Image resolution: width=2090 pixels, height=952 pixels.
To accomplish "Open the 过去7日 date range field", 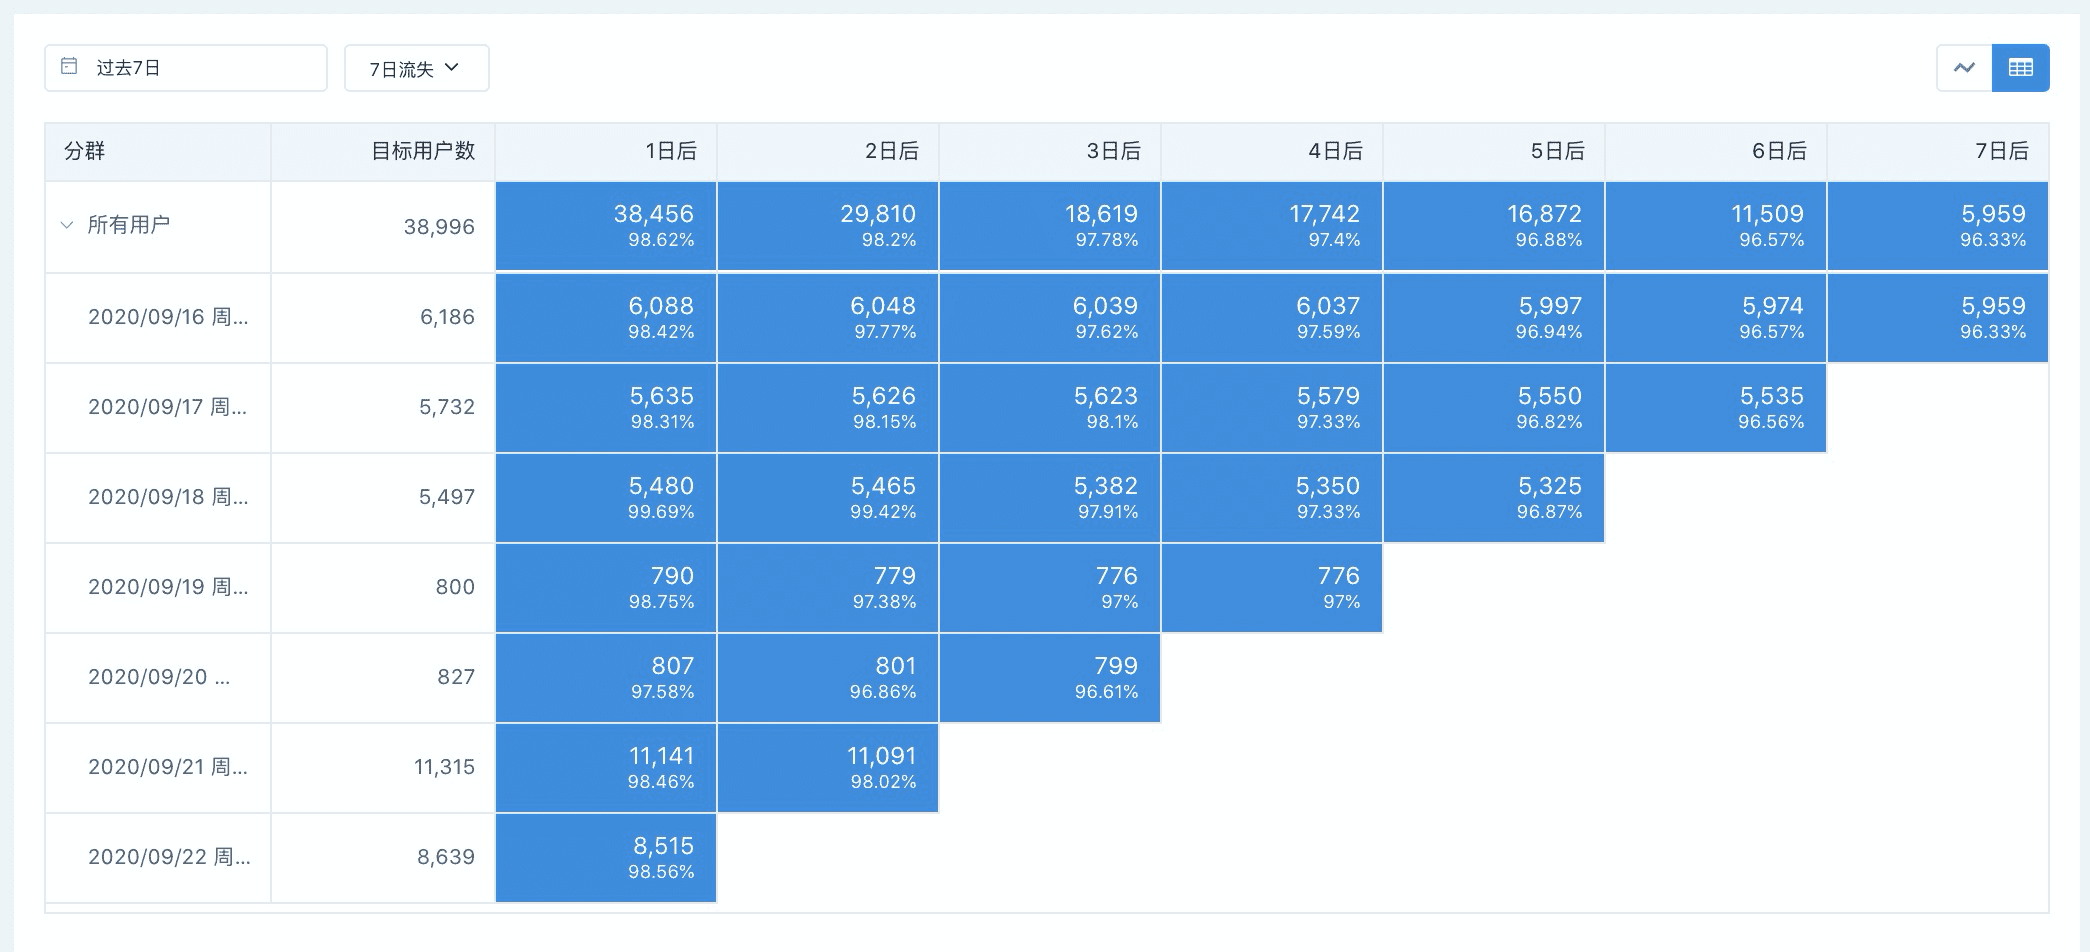I will coord(186,68).
